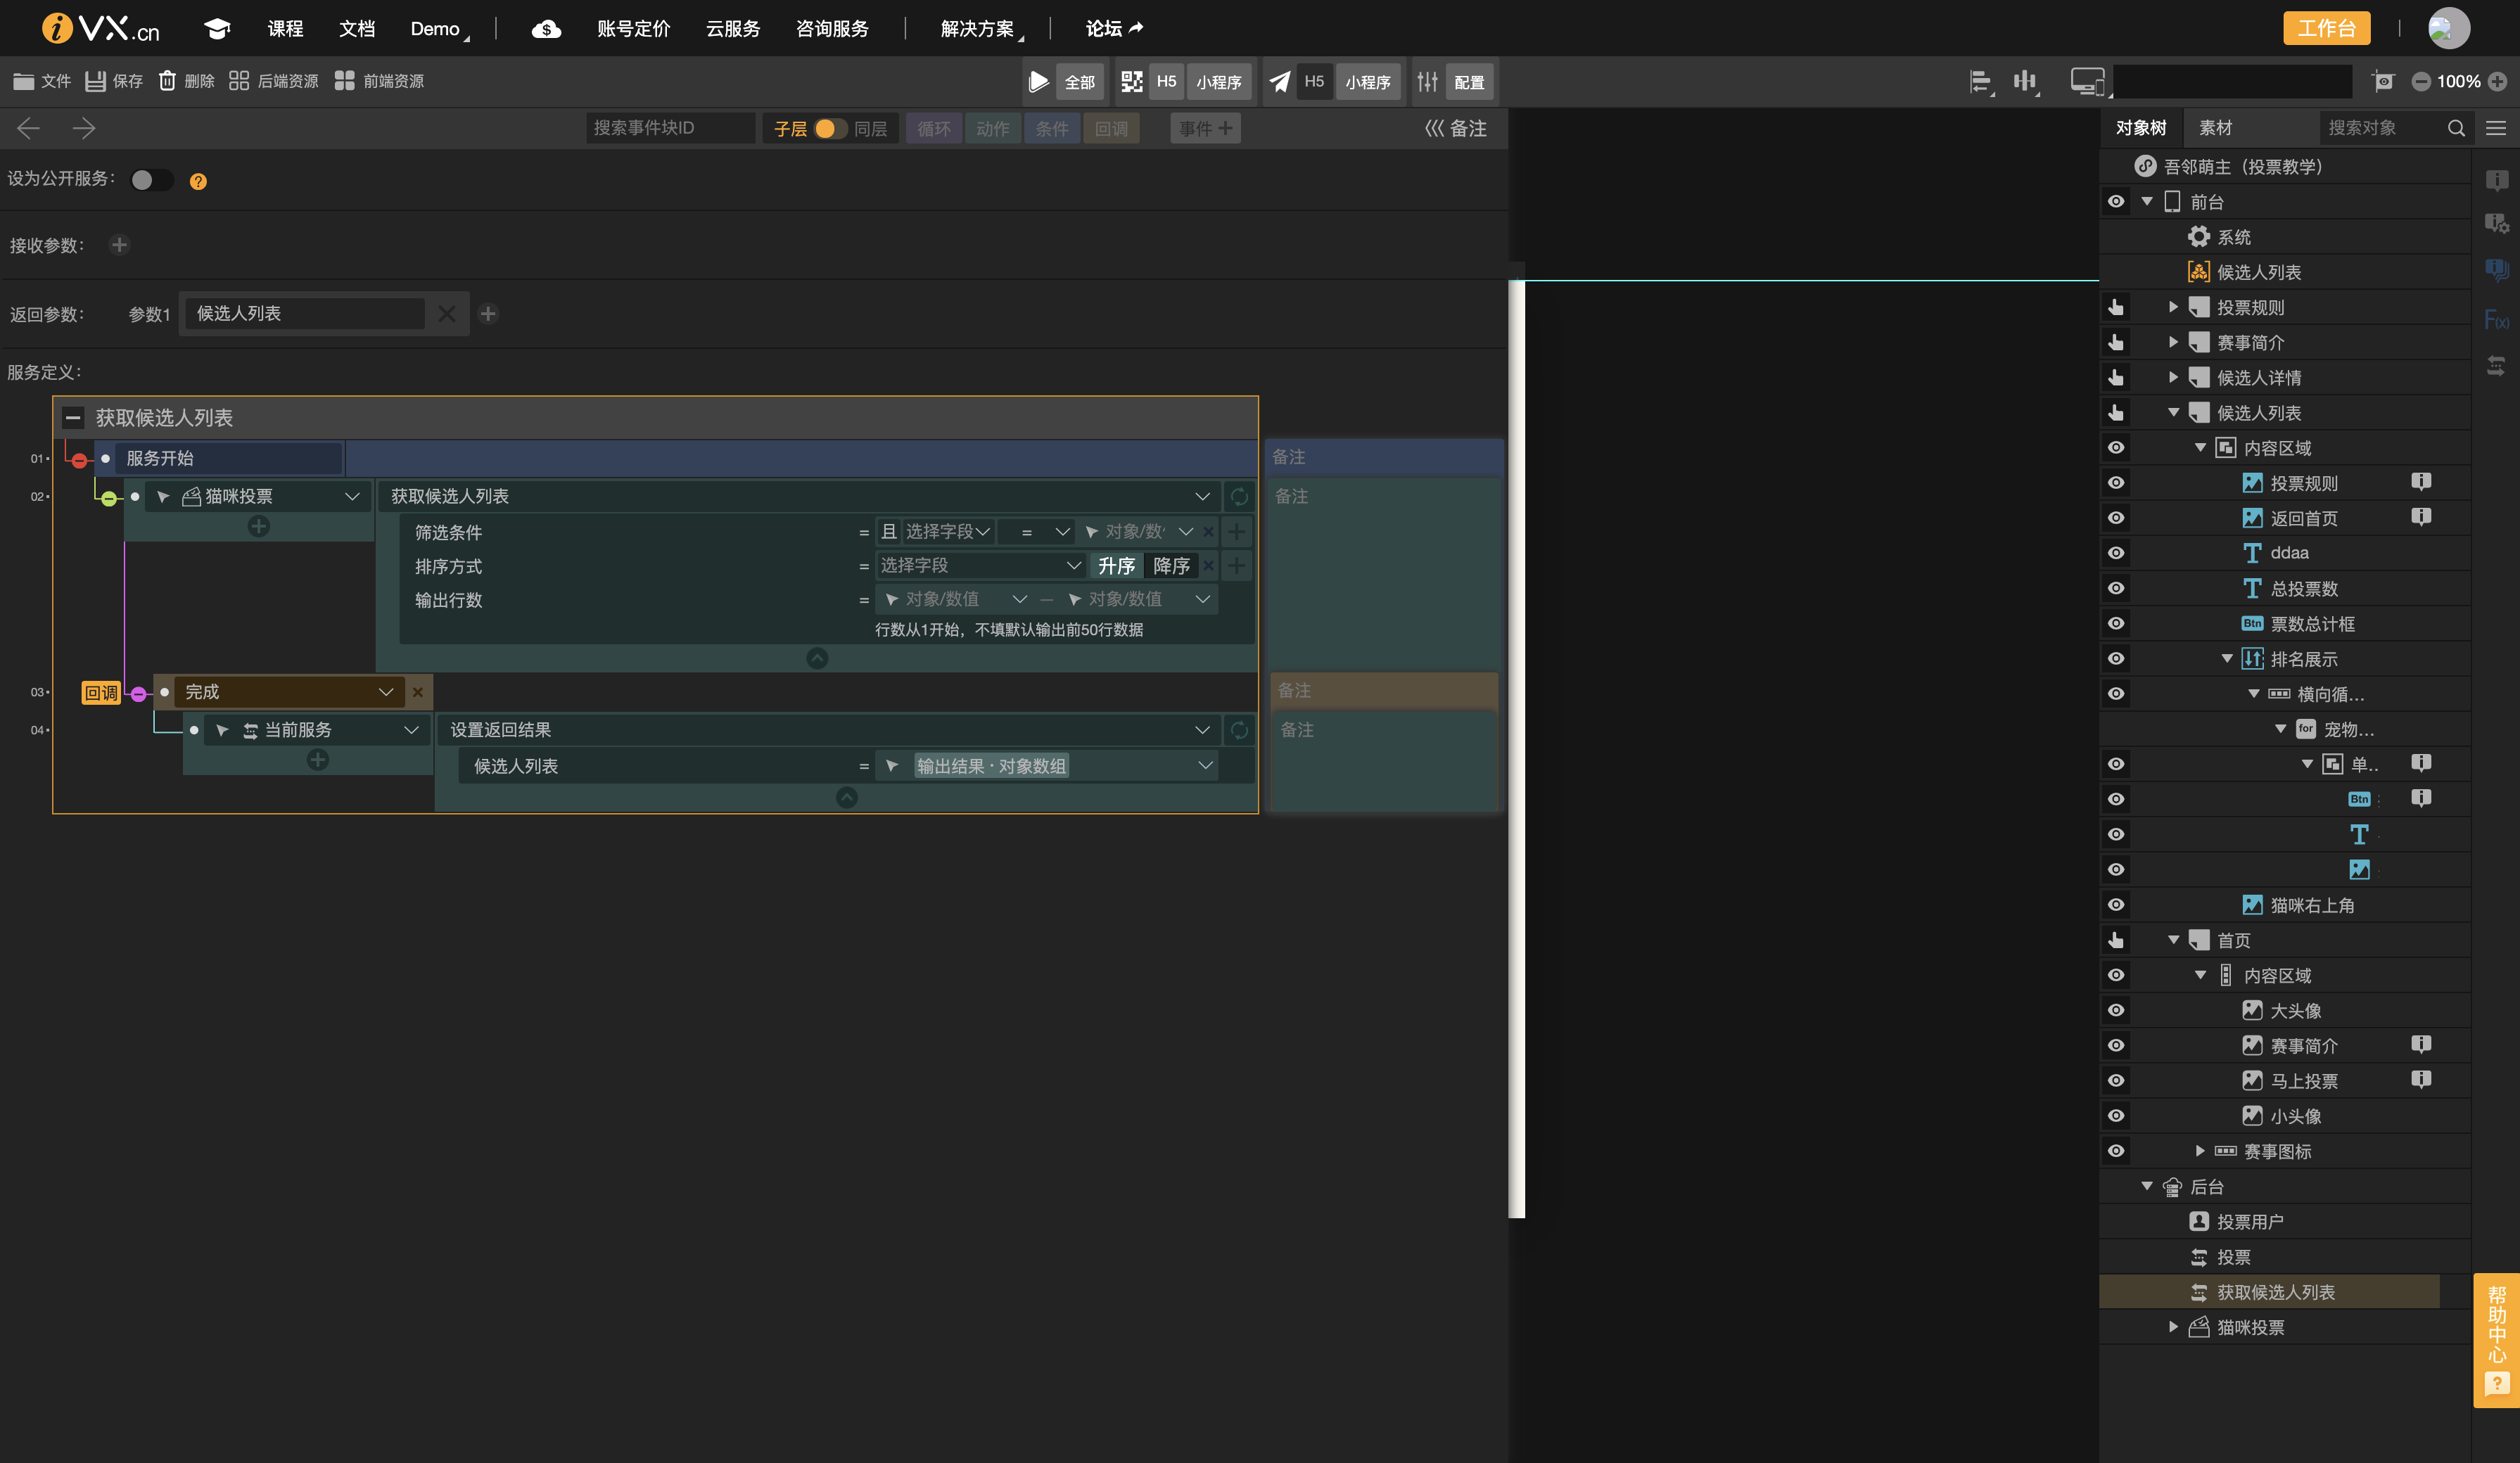Click the 搜索事件块ID input field
The height and width of the screenshot is (1463, 2520).
coord(670,128)
